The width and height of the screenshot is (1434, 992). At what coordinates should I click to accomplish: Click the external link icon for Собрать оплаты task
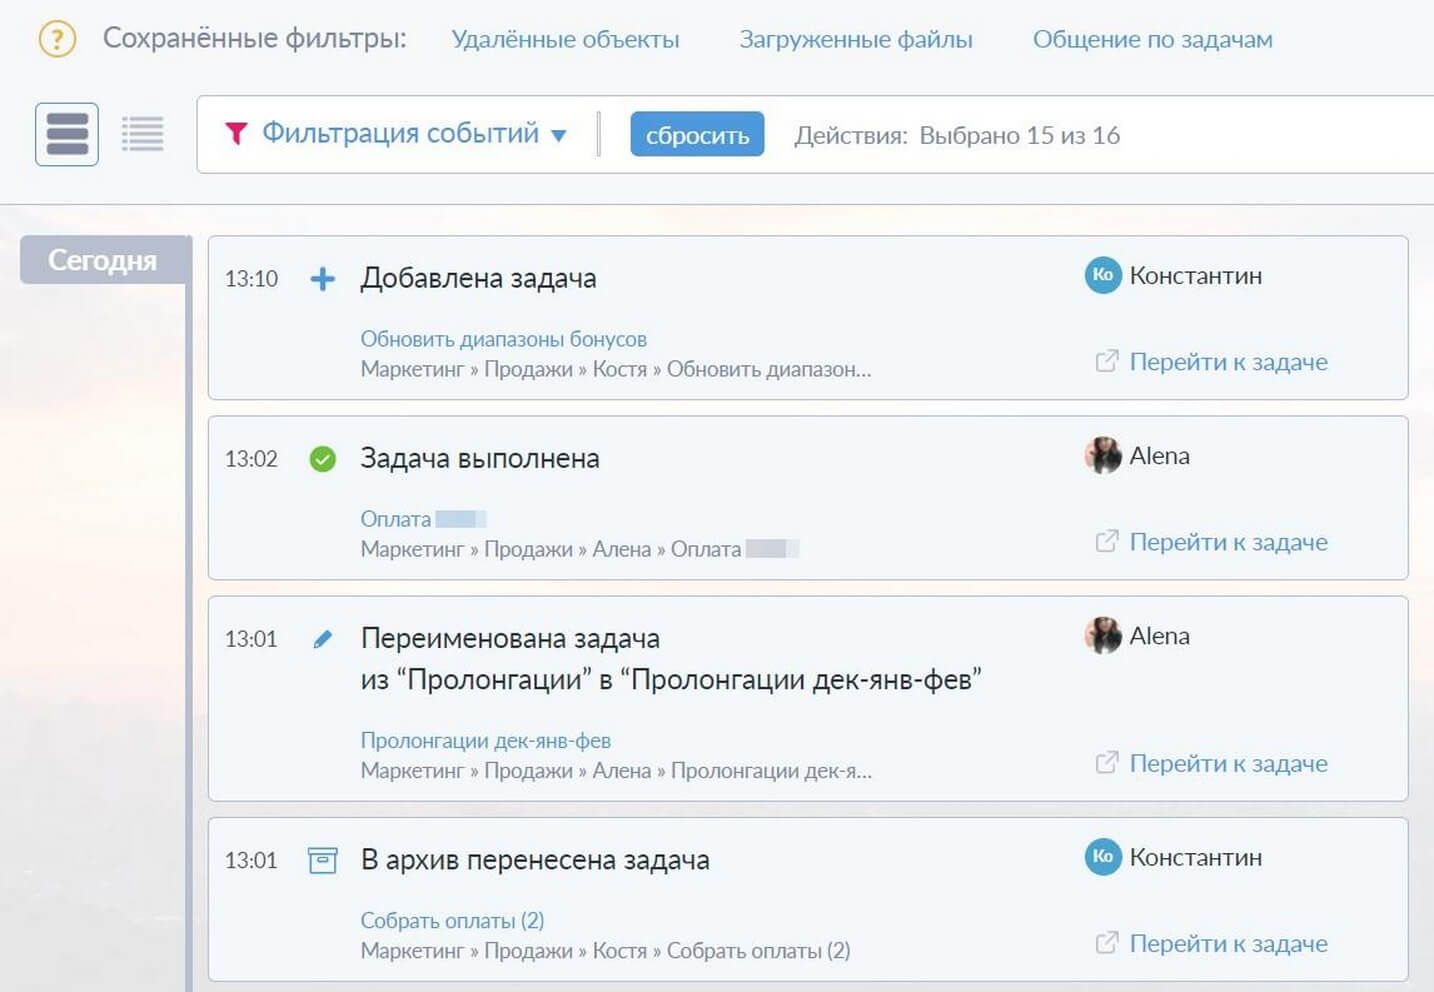[1106, 943]
